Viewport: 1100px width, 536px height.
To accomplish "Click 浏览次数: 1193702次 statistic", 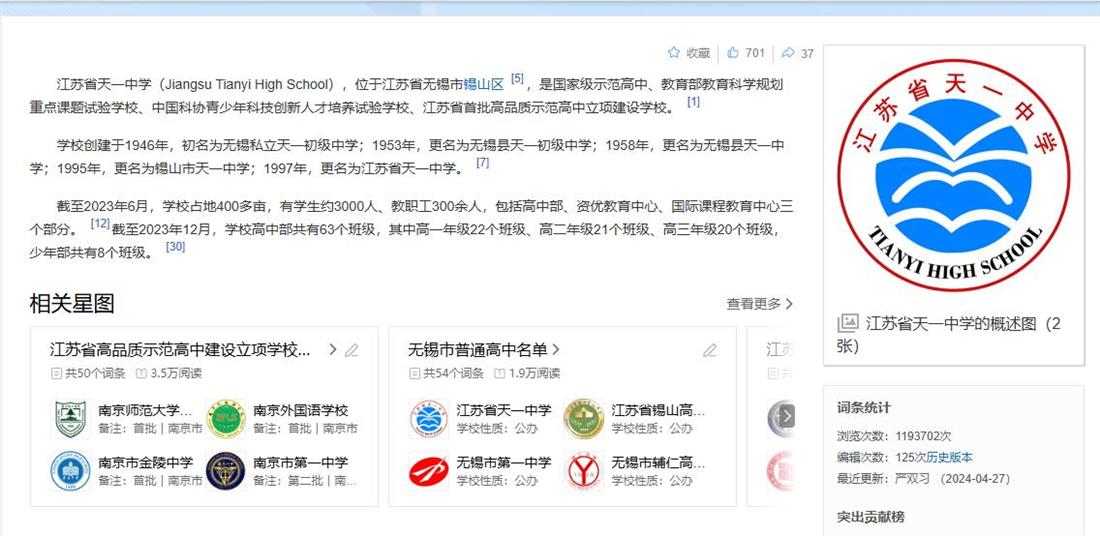I will tap(894, 436).
